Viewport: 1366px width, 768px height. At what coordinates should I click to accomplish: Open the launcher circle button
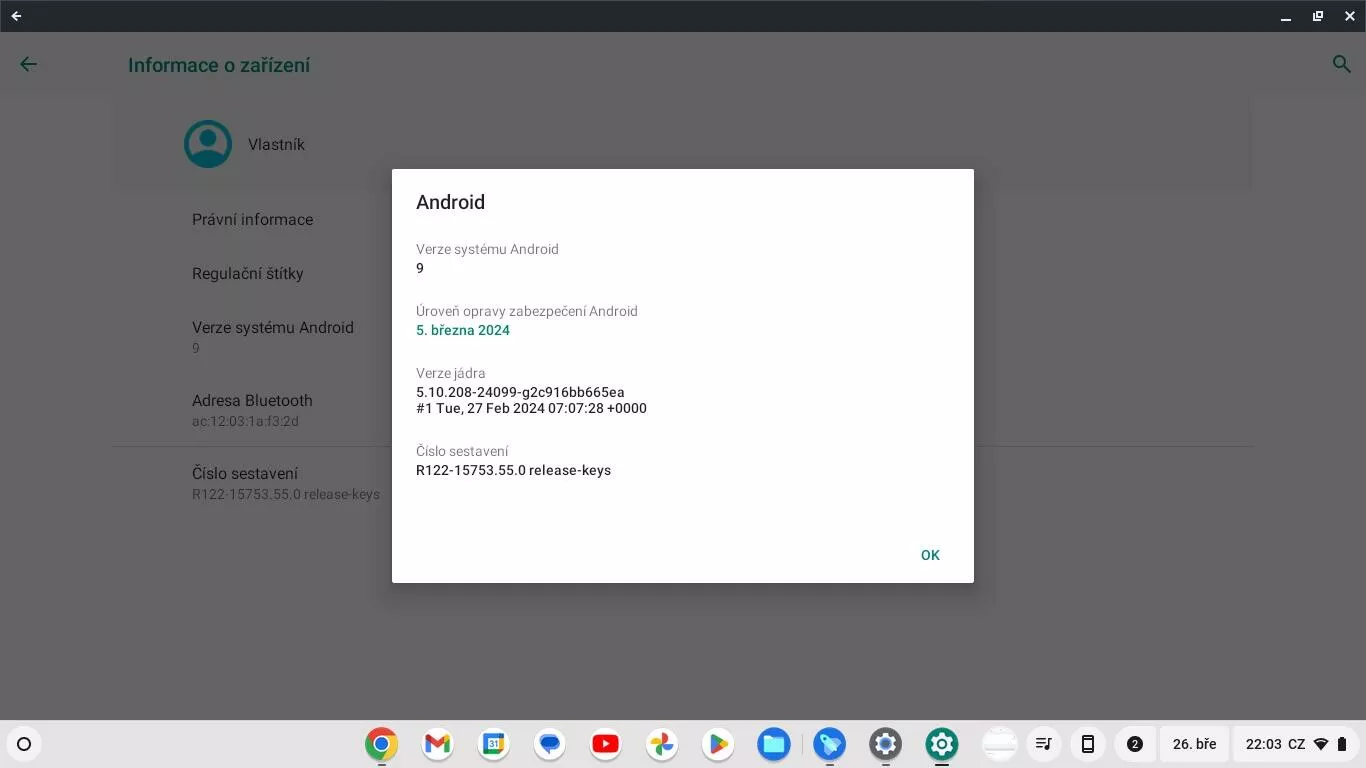24,744
